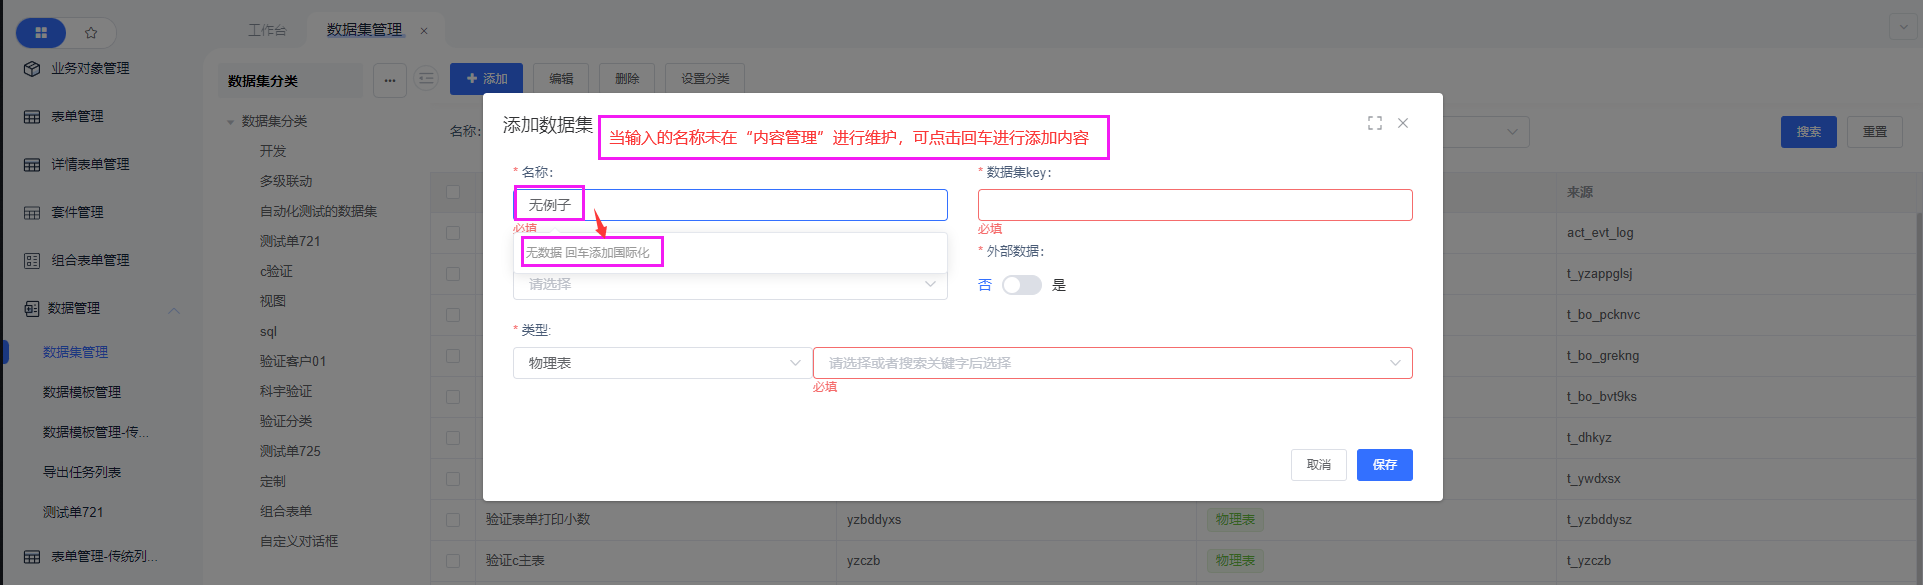Close the 数据集管理 tab with its x icon

point(424,31)
